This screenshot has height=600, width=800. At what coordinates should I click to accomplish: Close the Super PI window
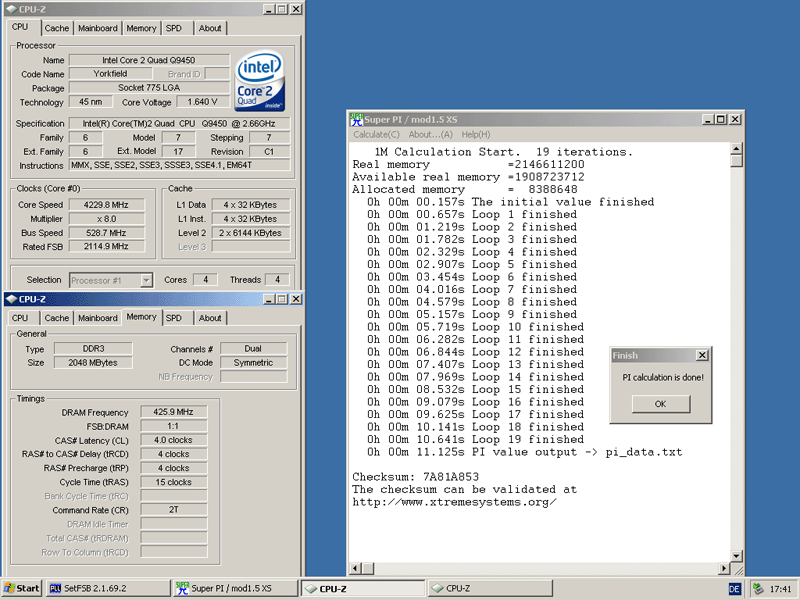coord(735,119)
